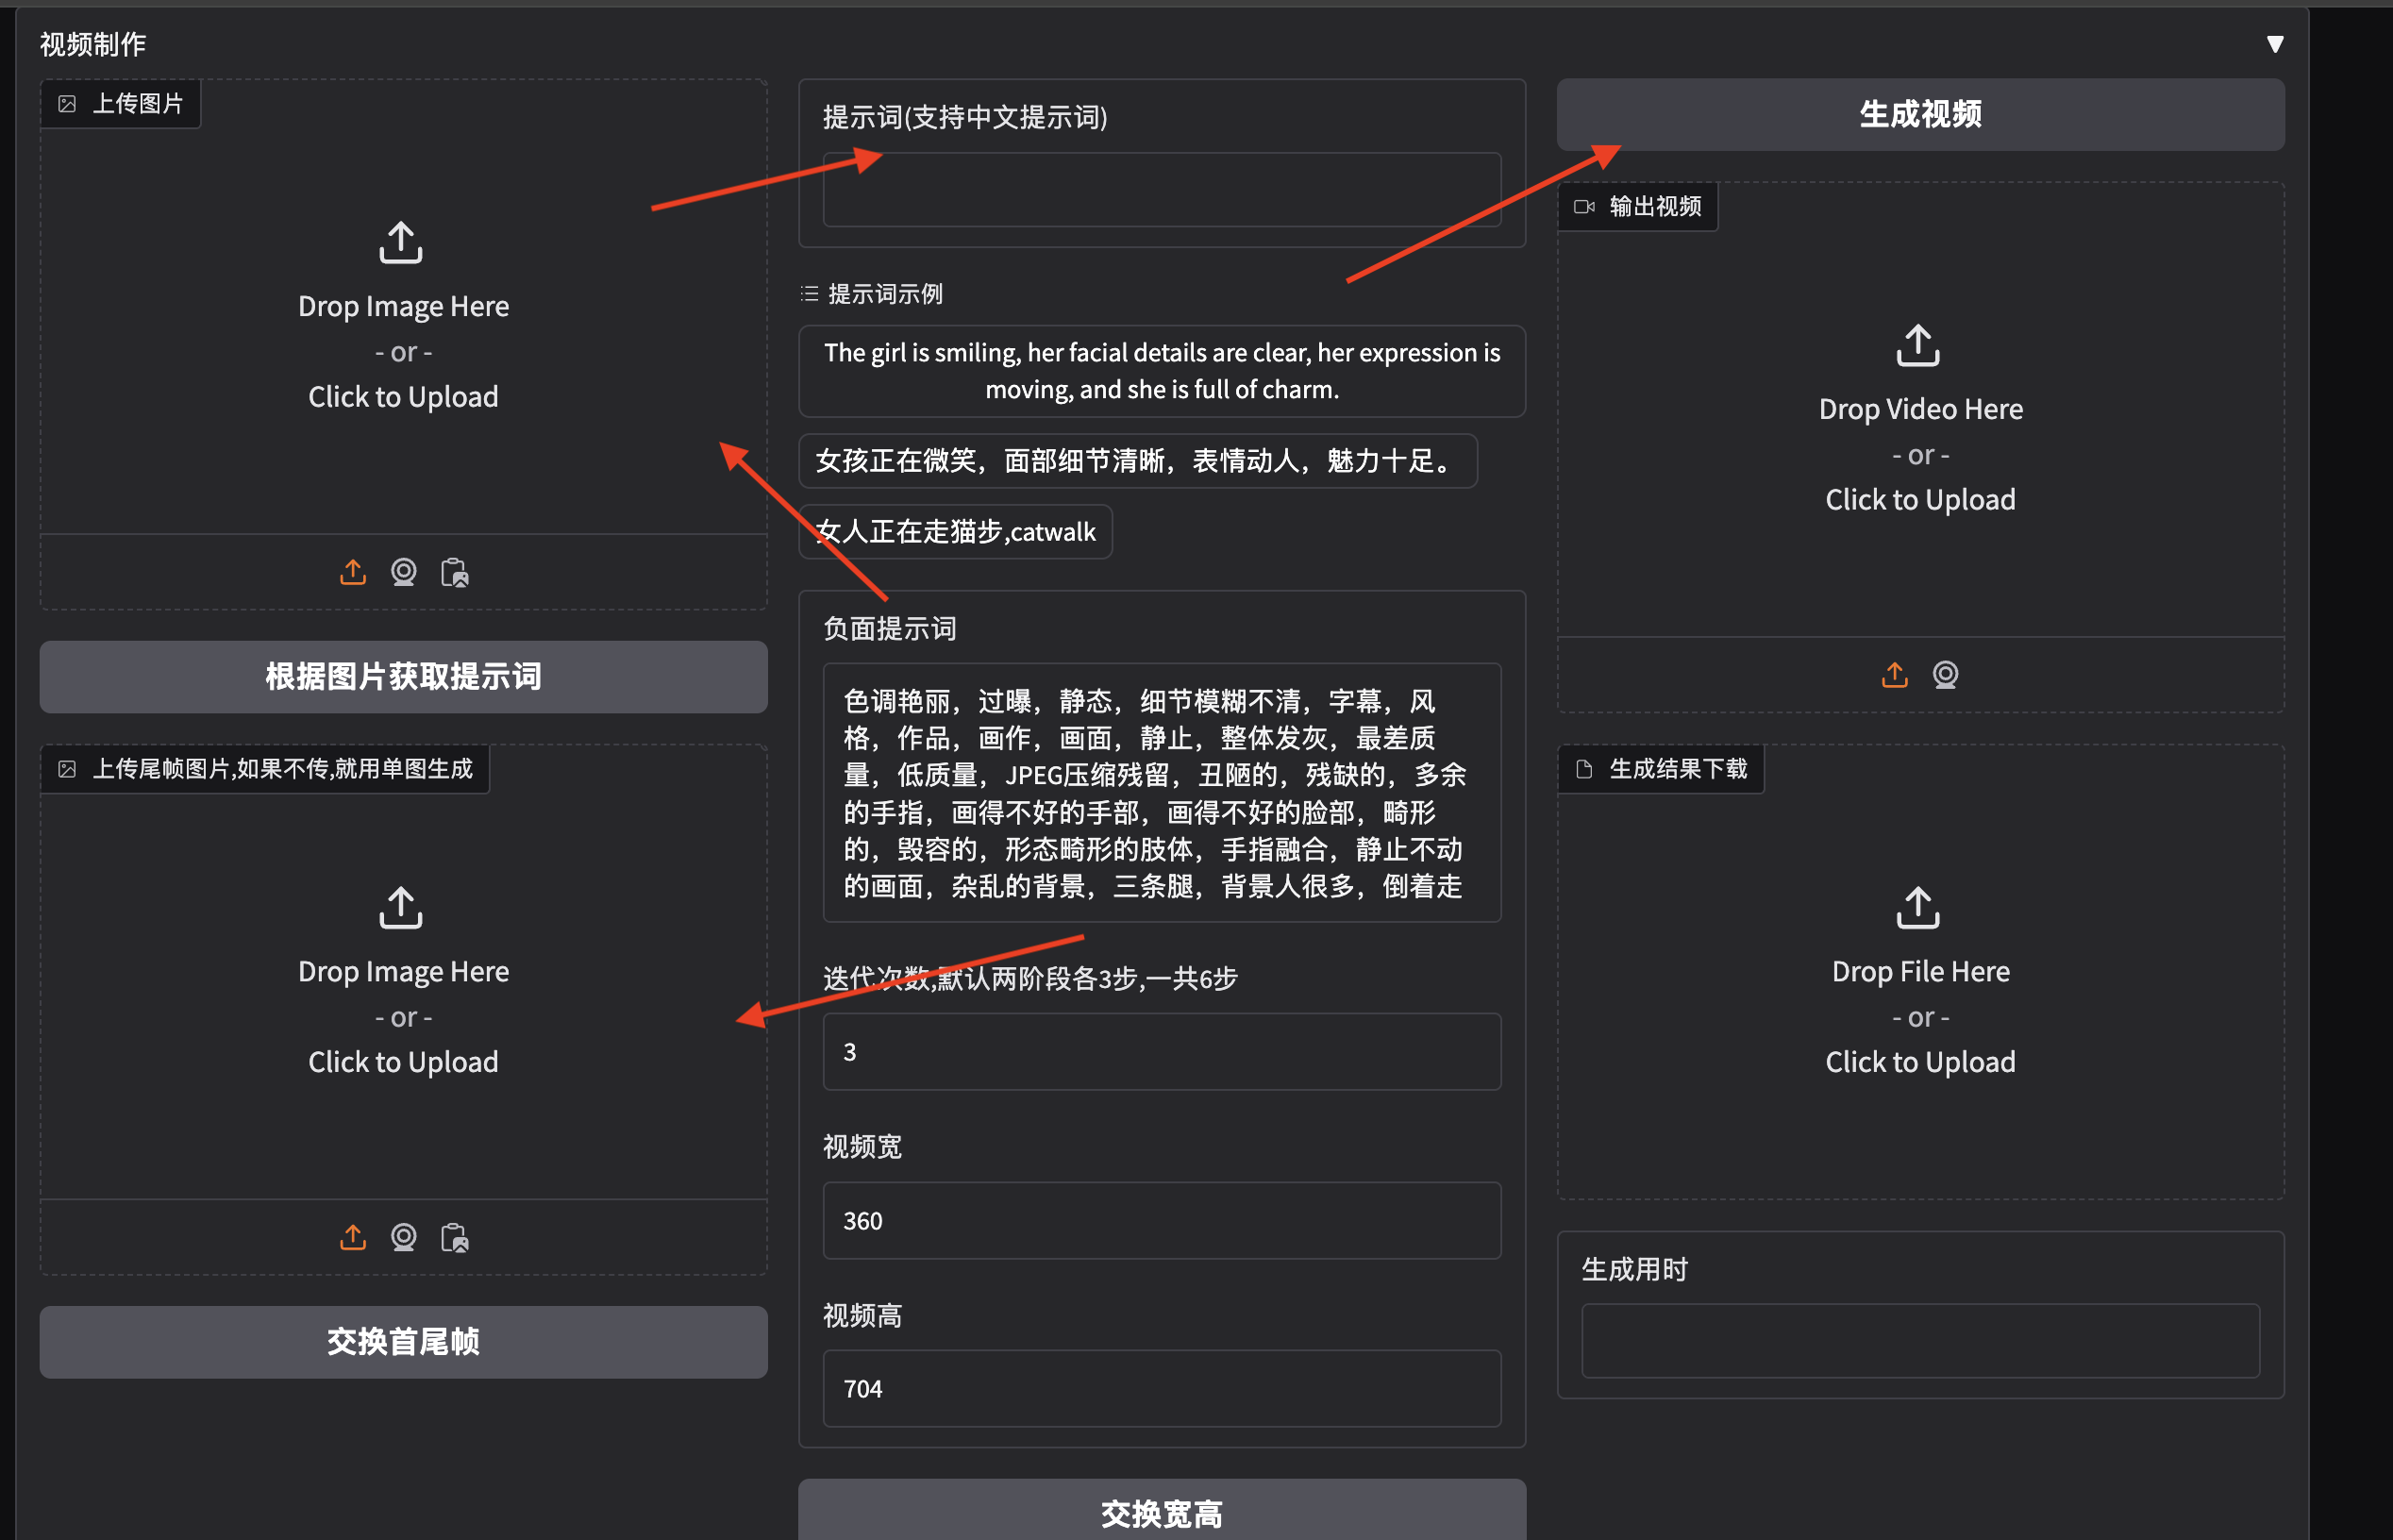
Task: Click 'Click to Upload' in 上传图片 area
Action: [403, 397]
